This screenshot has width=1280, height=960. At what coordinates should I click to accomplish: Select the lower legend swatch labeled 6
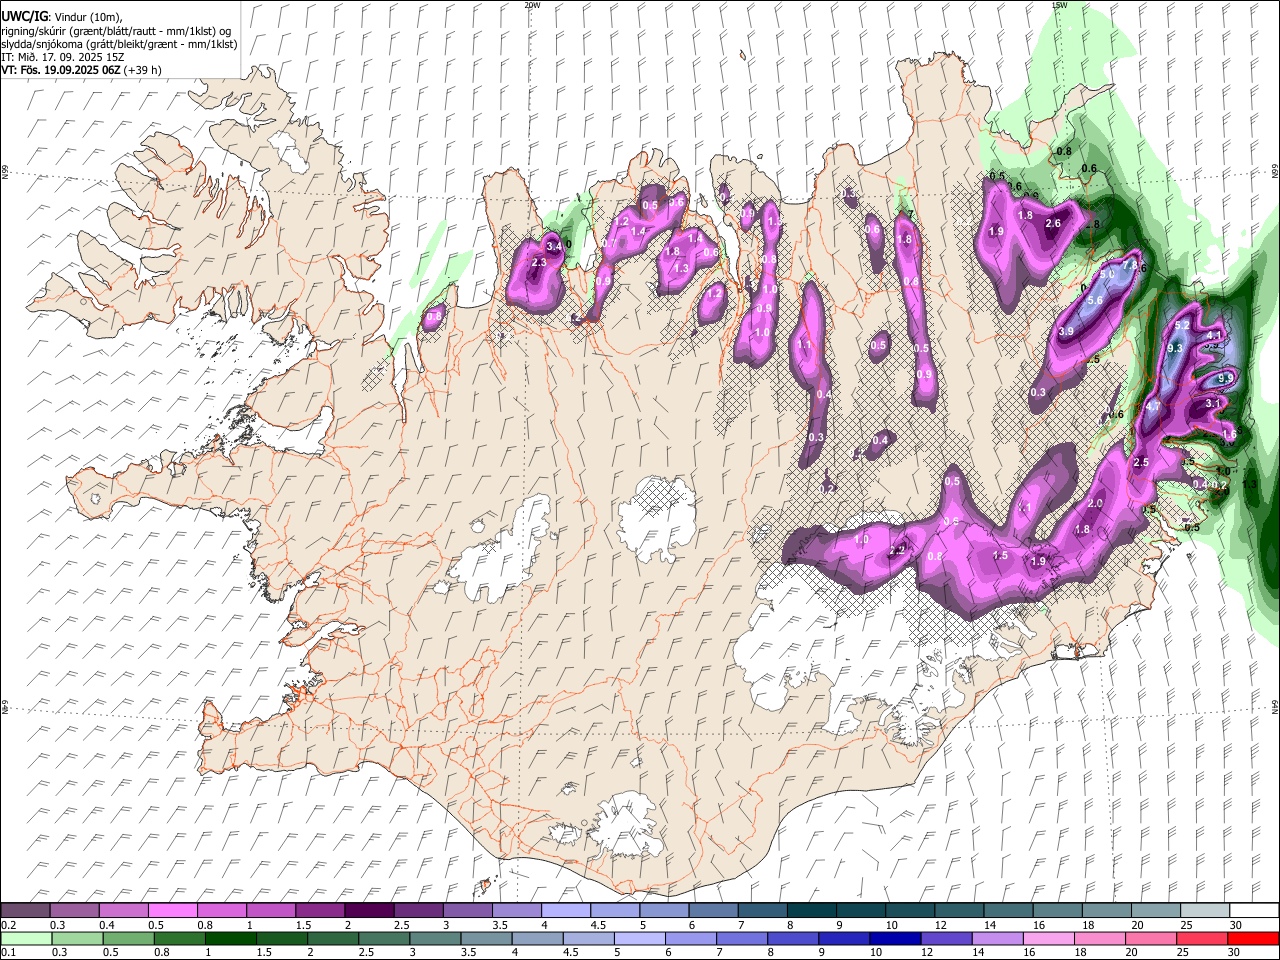coord(691,939)
